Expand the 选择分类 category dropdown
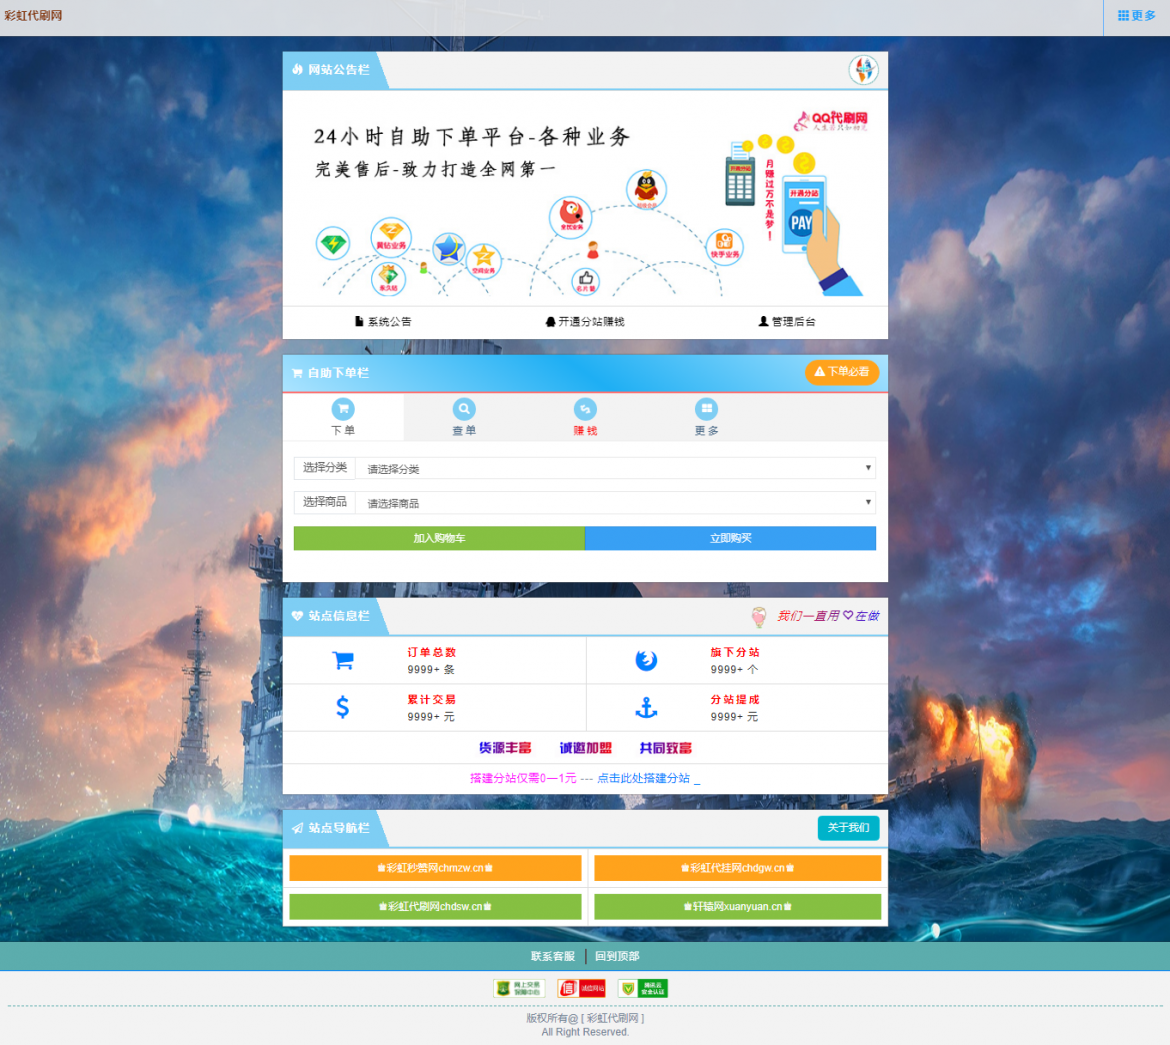1170x1045 pixels. coord(614,468)
